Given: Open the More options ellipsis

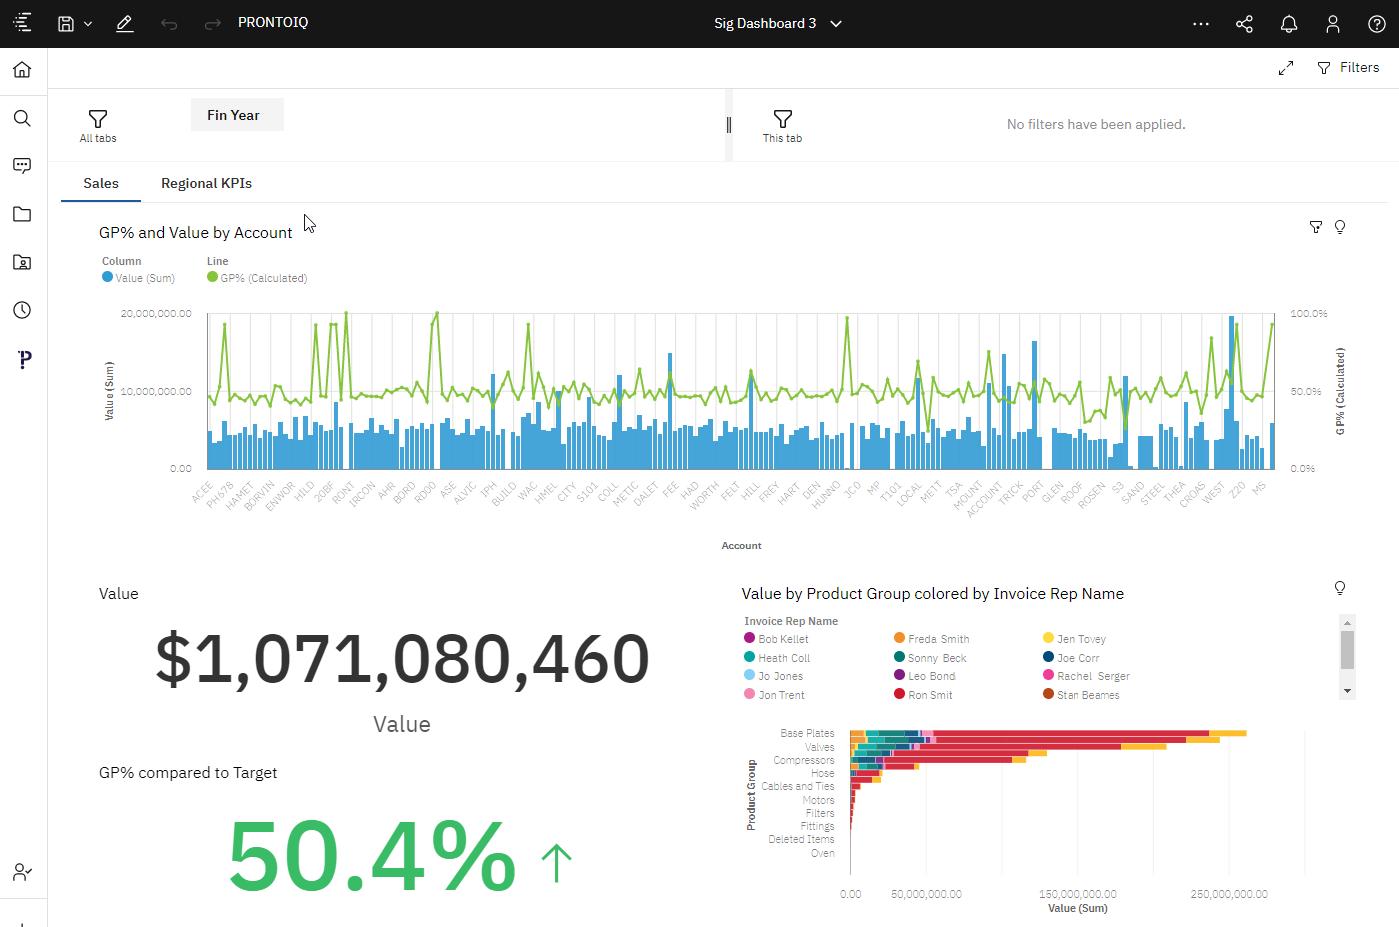Looking at the screenshot, I should (x=1201, y=23).
